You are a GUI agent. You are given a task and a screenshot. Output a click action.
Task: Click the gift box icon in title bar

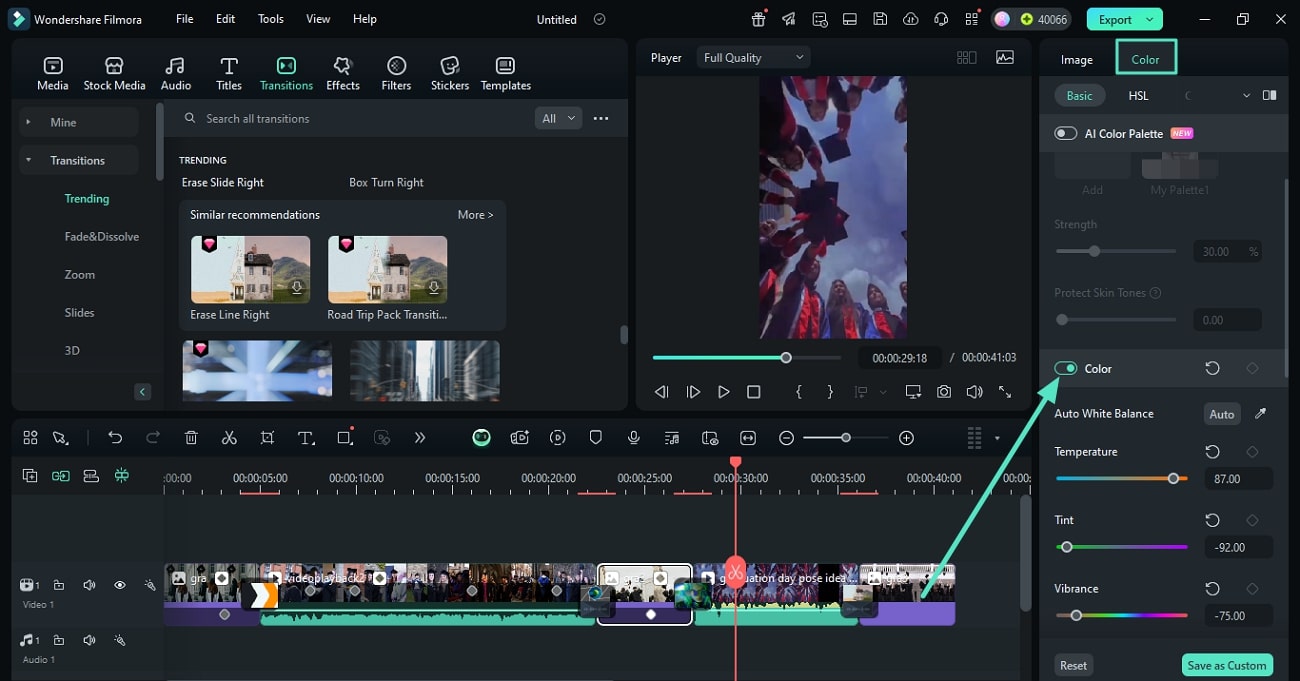click(759, 19)
